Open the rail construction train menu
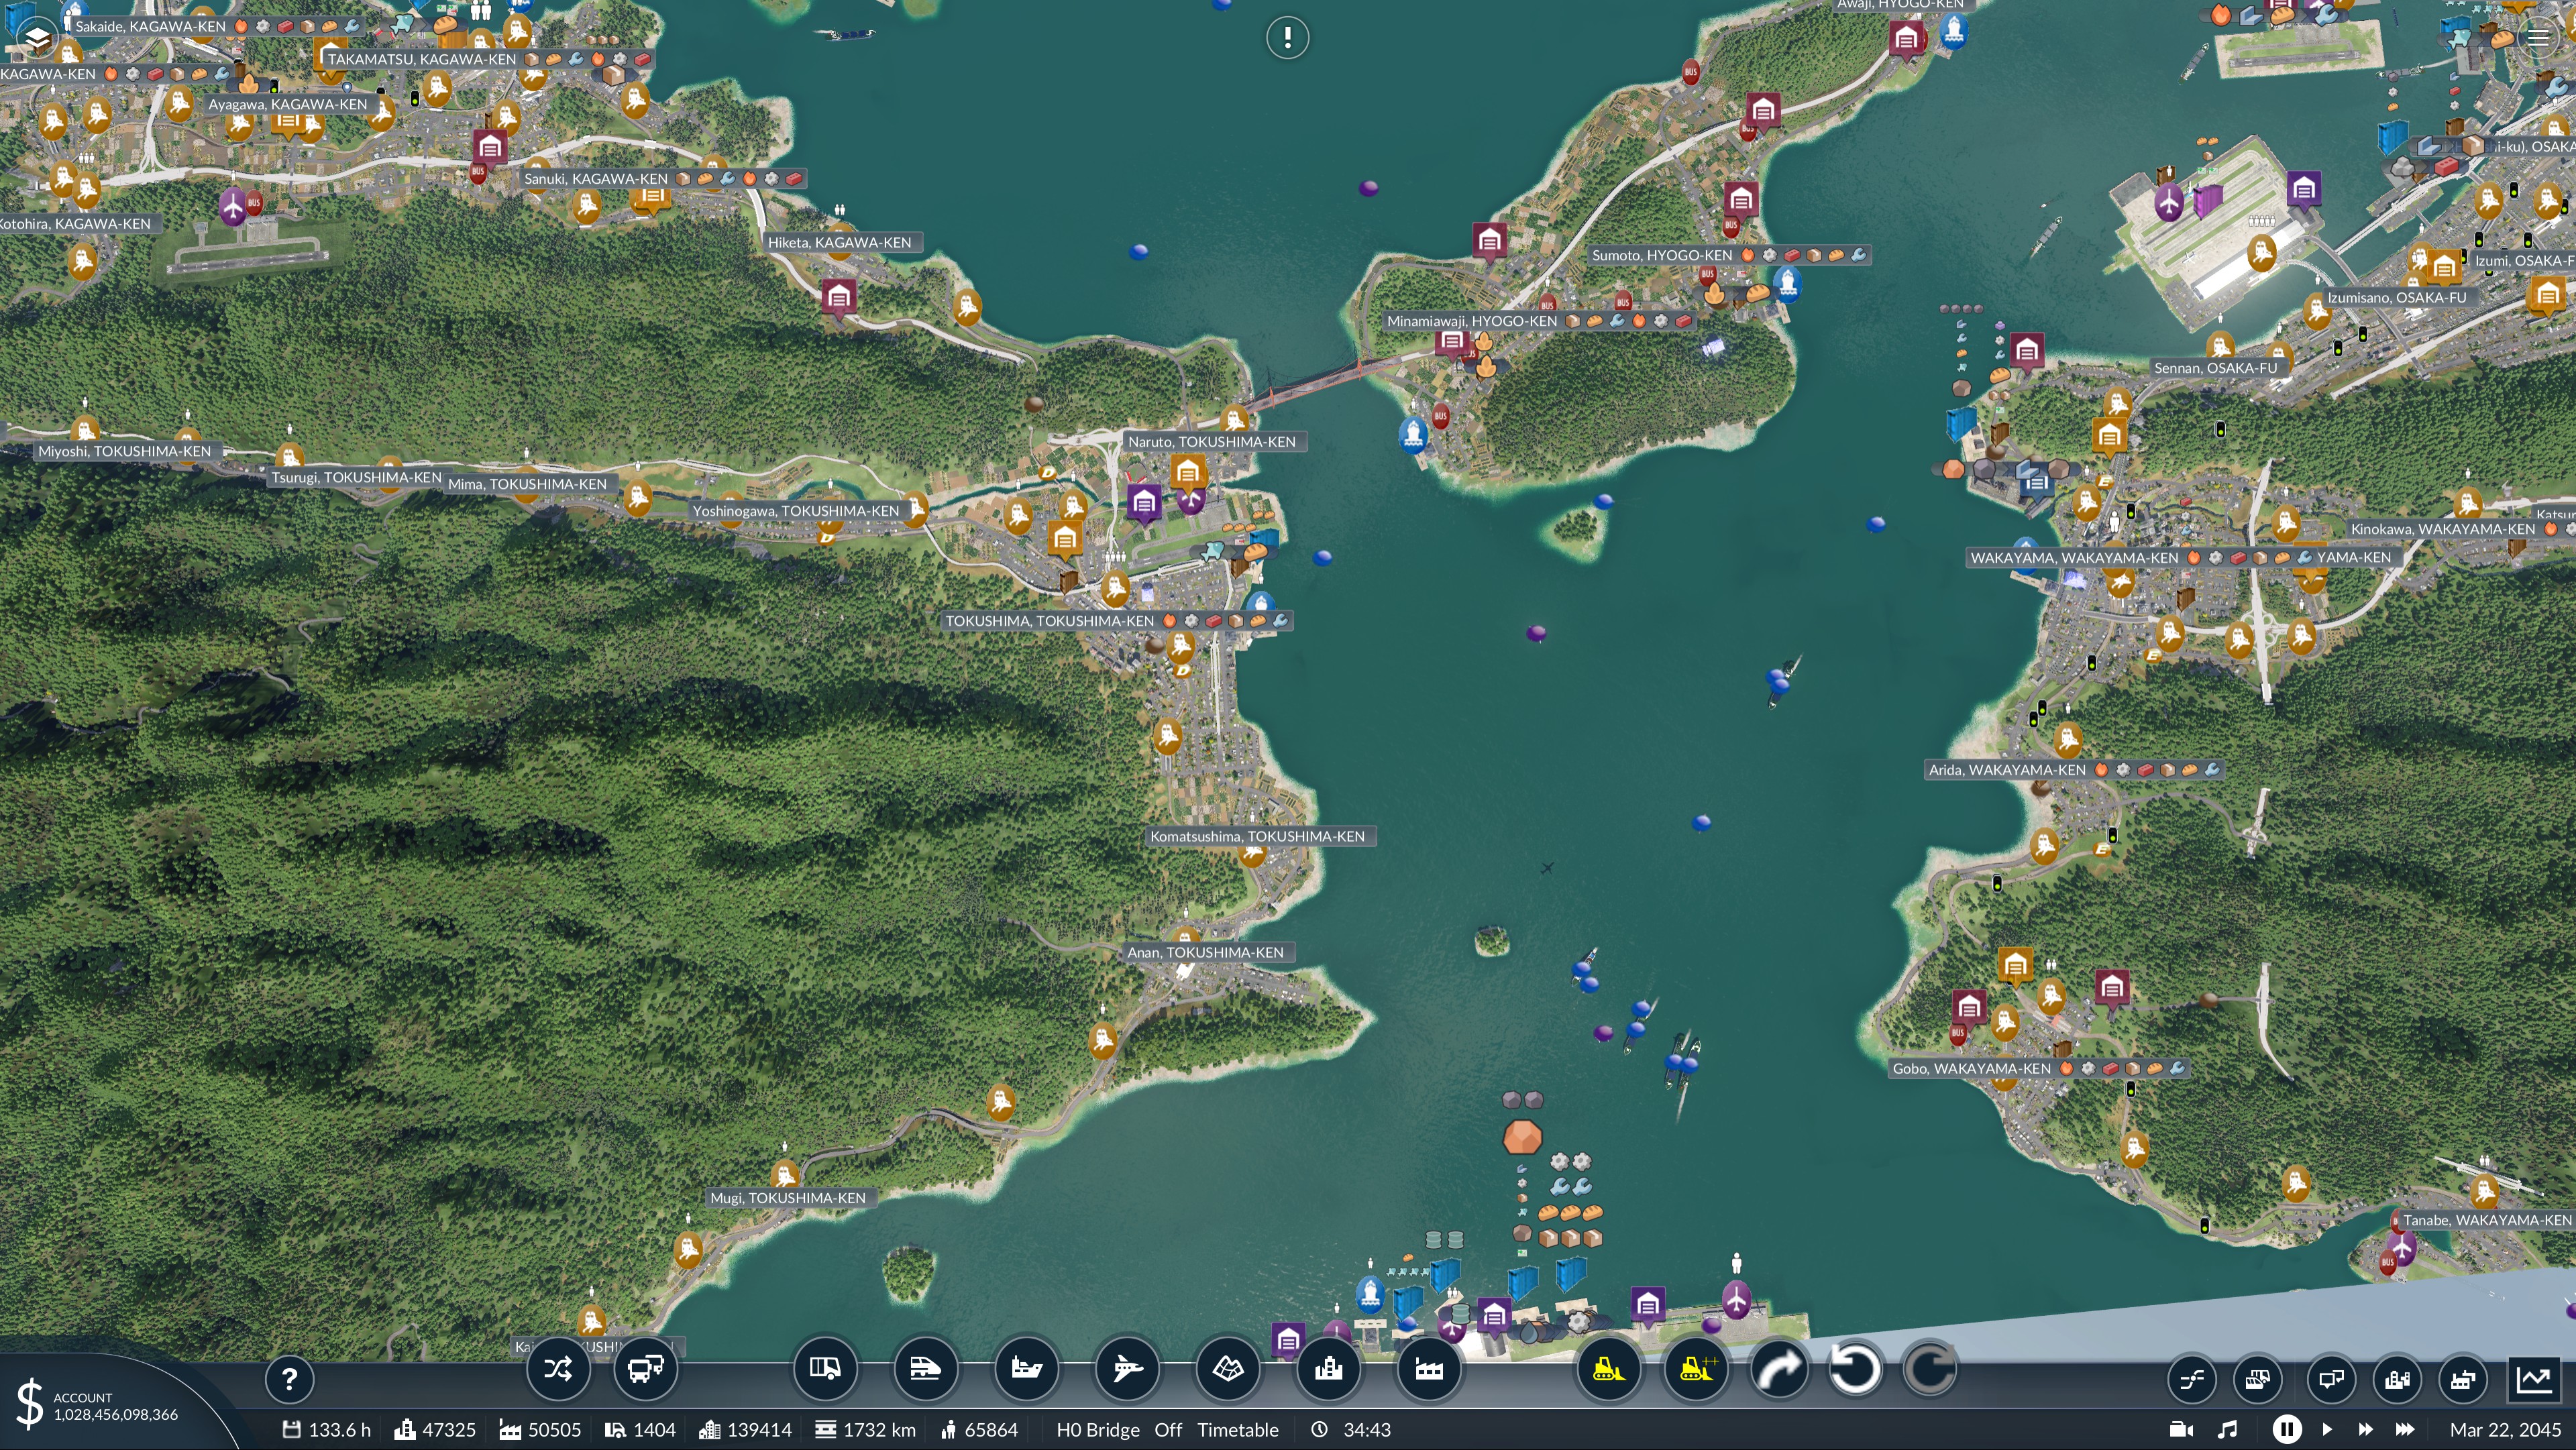 925,1369
